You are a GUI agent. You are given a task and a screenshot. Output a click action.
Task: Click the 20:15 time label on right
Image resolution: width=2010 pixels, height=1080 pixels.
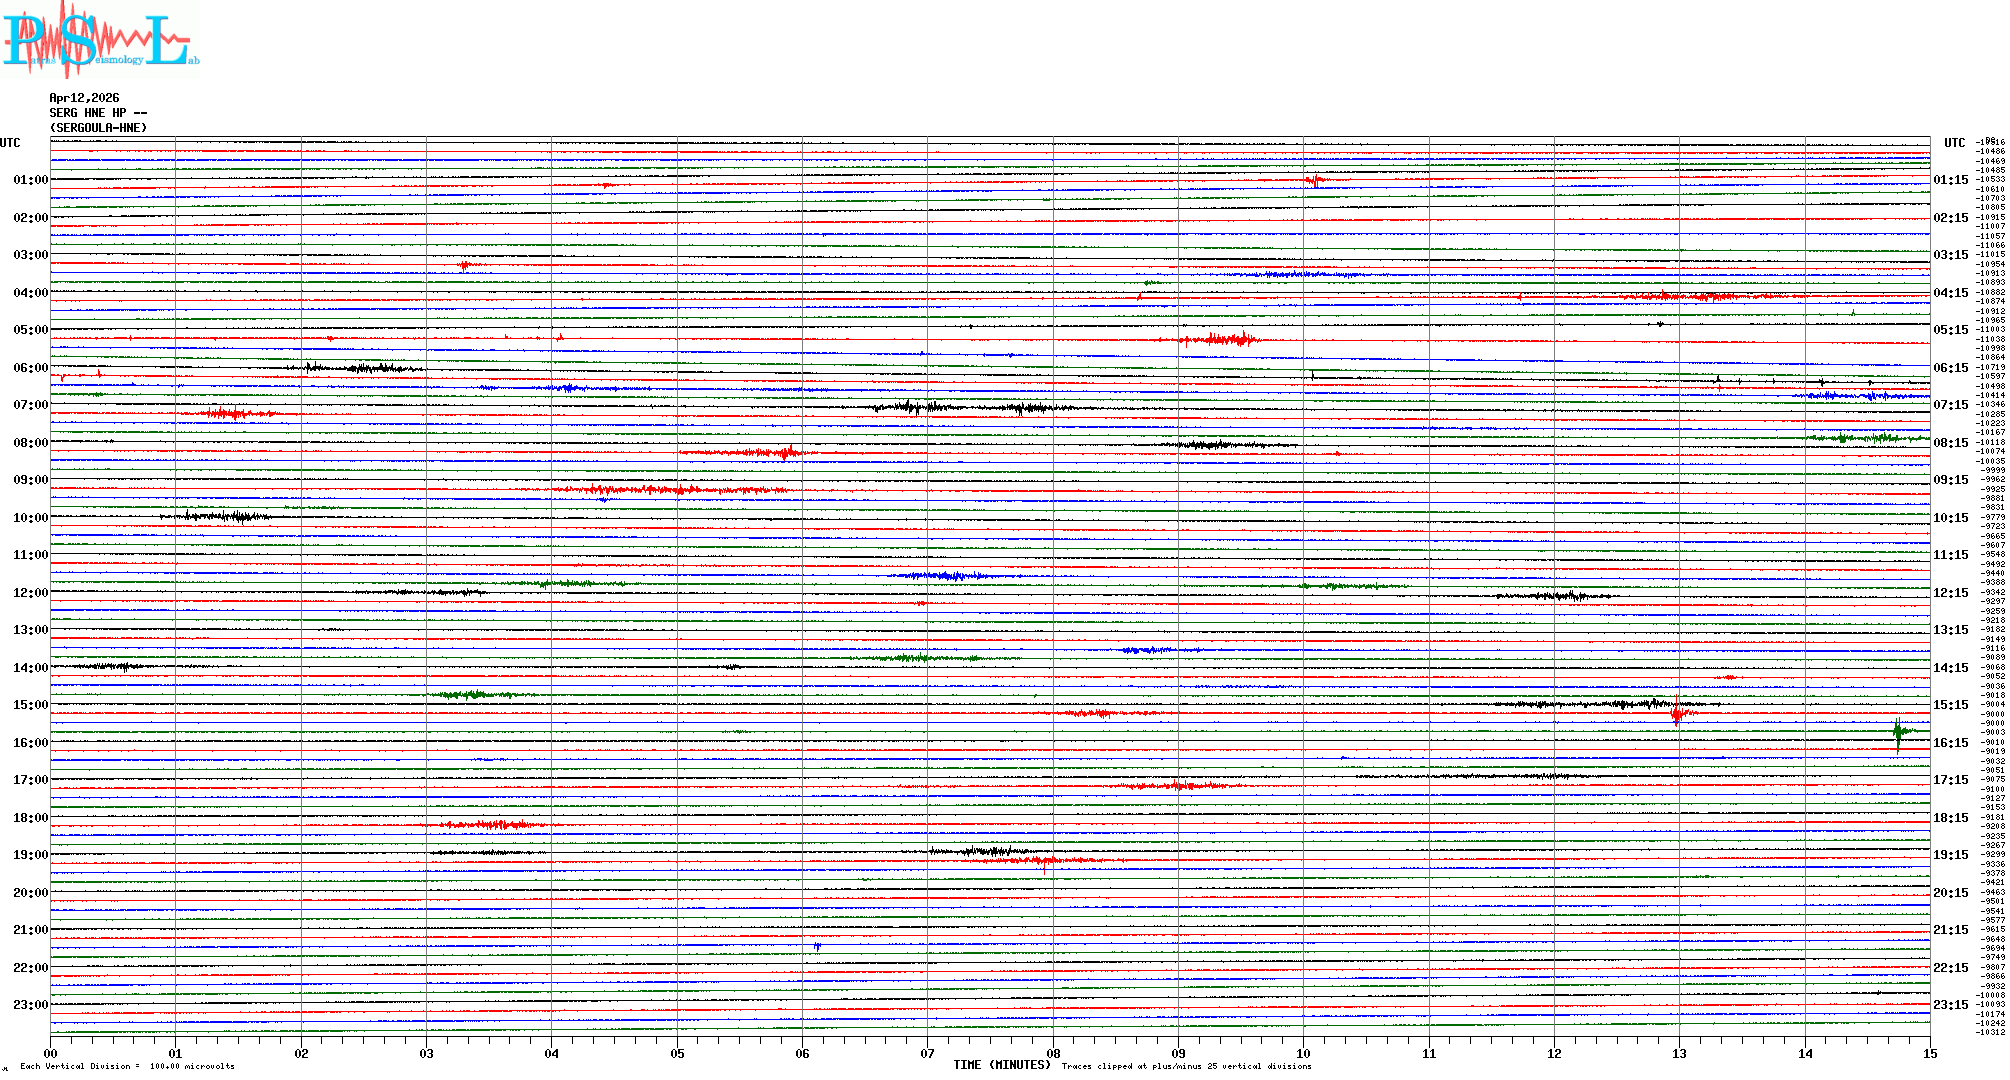click(x=1950, y=893)
